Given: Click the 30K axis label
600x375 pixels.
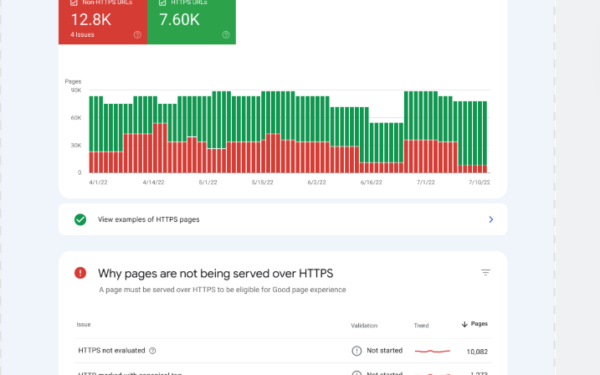Looking at the screenshot, I should (x=76, y=145).
